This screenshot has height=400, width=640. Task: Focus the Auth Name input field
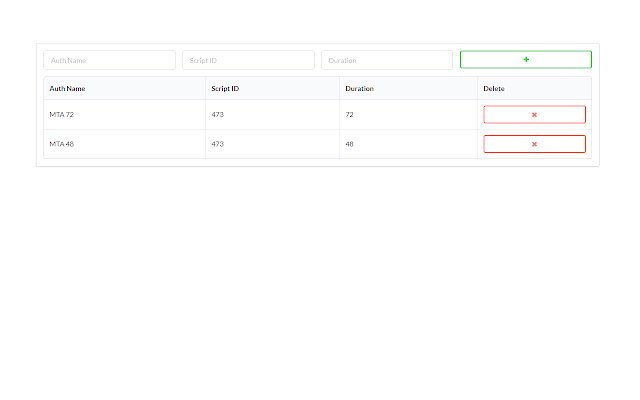click(x=109, y=60)
